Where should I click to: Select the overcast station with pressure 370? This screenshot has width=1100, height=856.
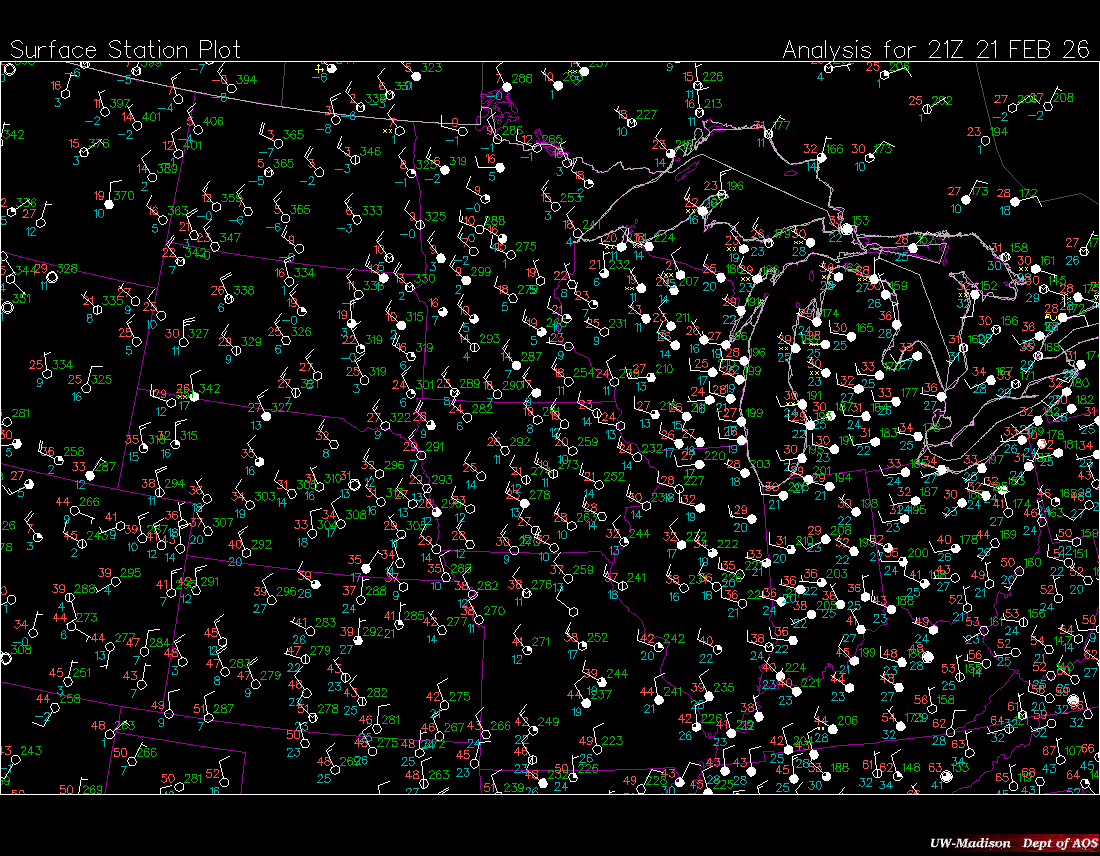click(x=107, y=204)
